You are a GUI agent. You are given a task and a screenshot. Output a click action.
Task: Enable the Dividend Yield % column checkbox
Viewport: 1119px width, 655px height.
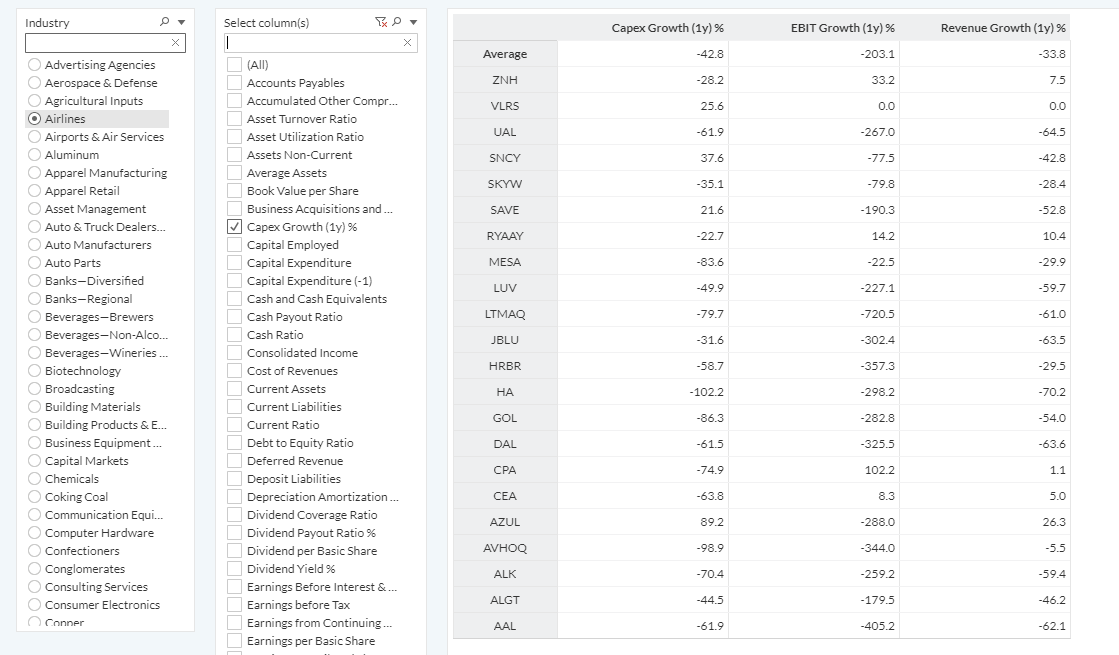click(234, 568)
